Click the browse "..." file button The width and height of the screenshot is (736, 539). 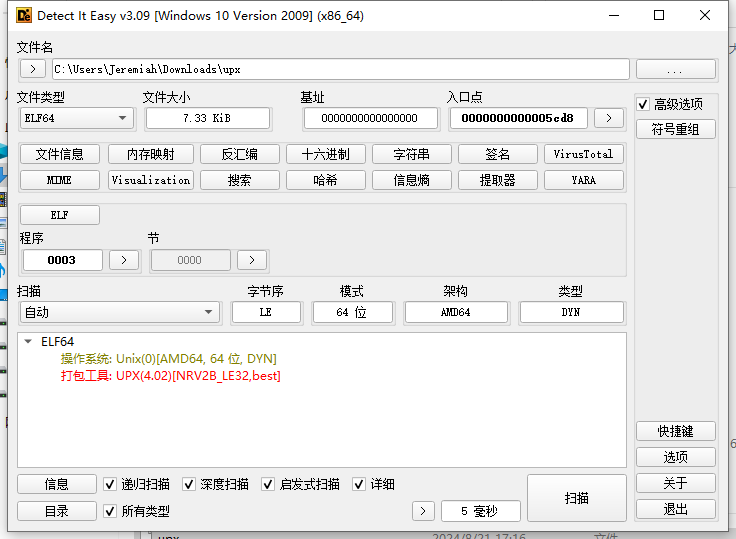675,69
